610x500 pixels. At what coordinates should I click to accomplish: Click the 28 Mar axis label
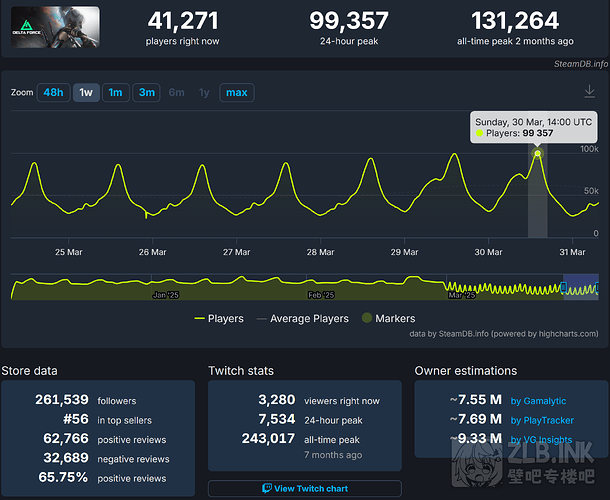click(320, 252)
